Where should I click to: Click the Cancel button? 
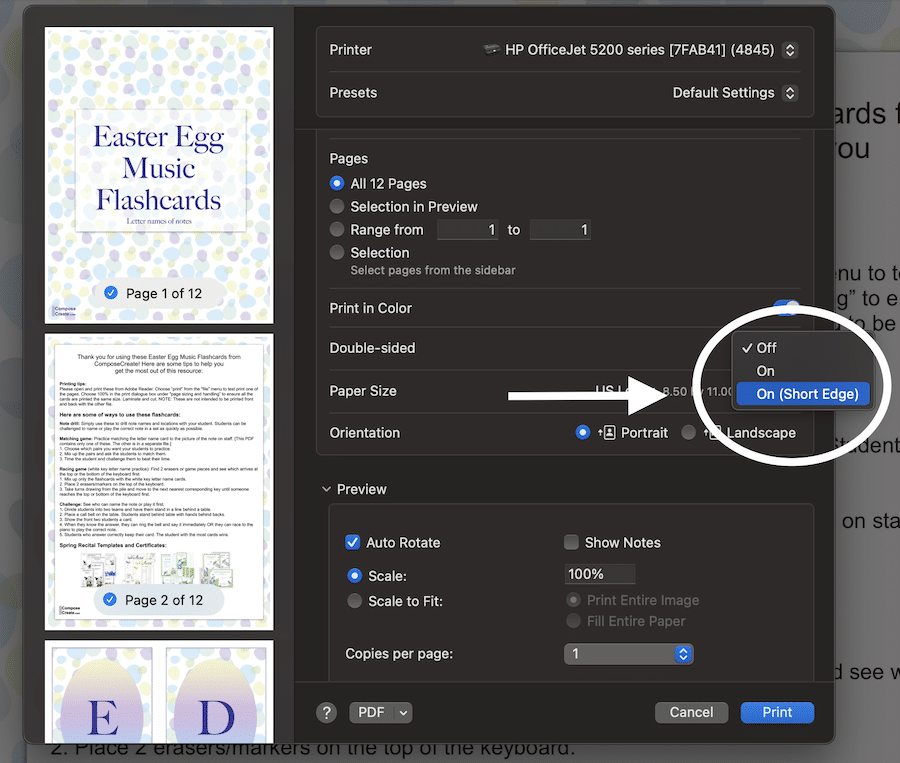pyautogui.click(x=691, y=712)
